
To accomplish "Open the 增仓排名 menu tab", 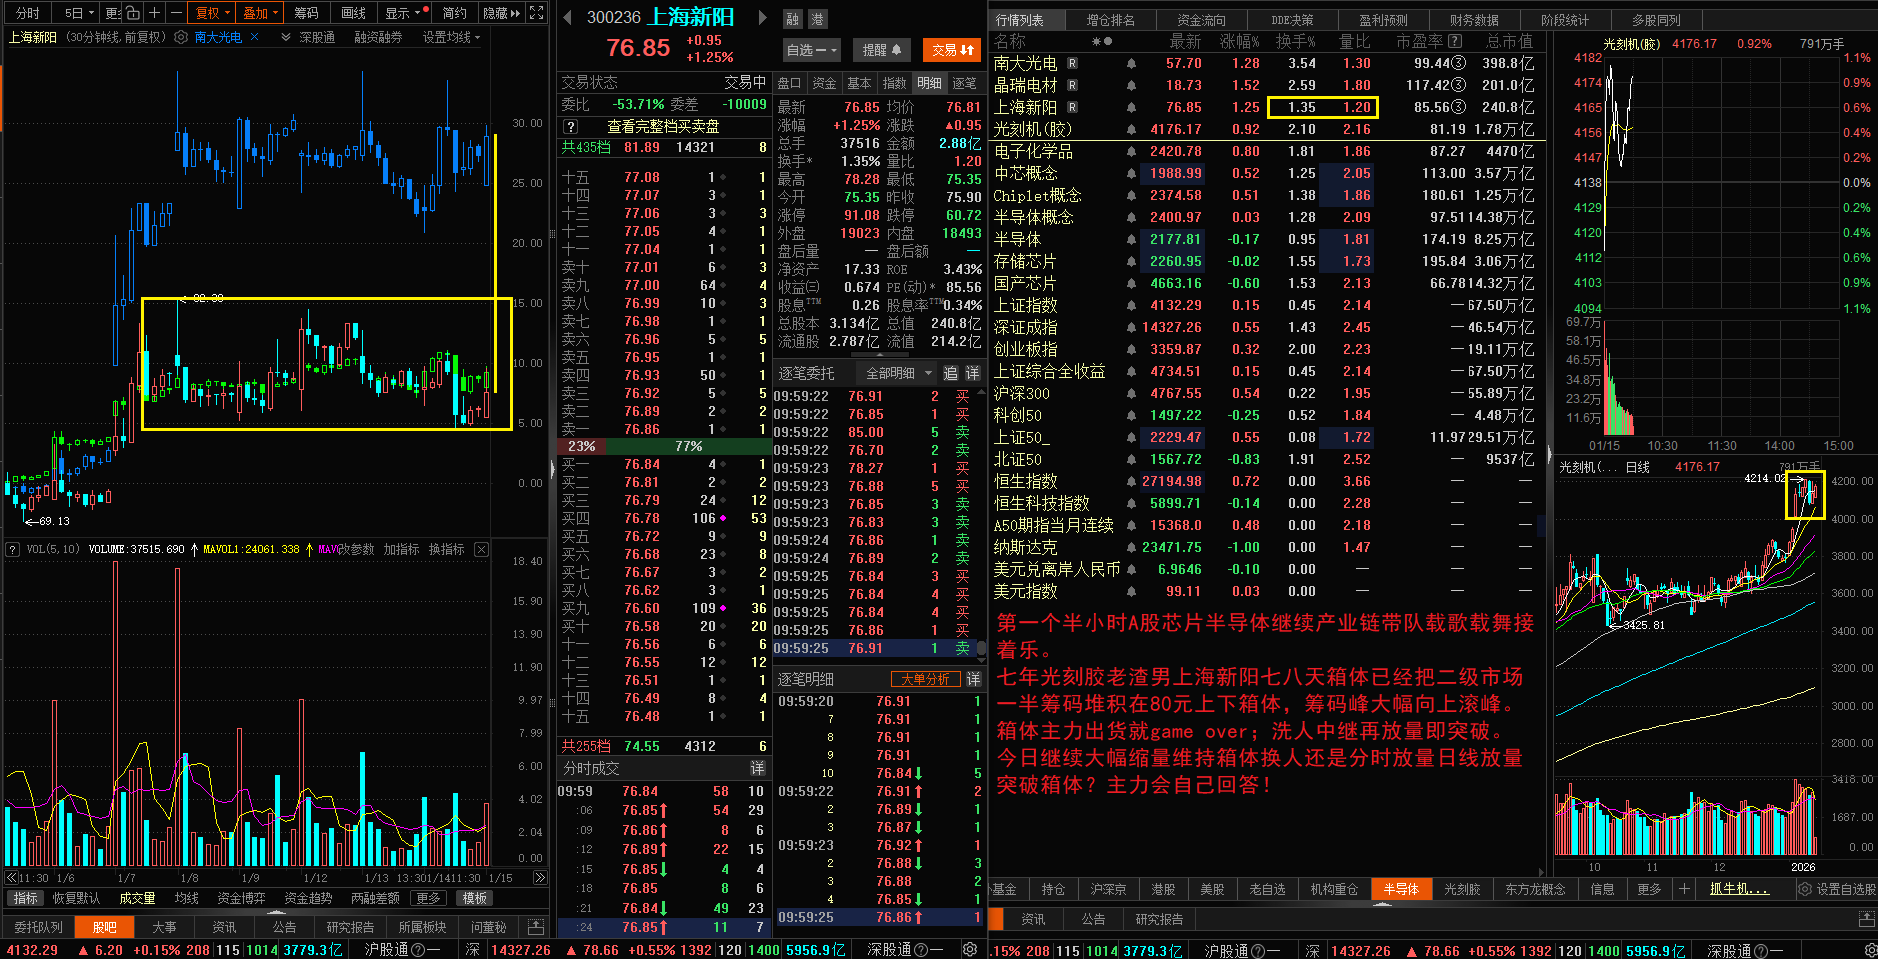I will click(1110, 20).
